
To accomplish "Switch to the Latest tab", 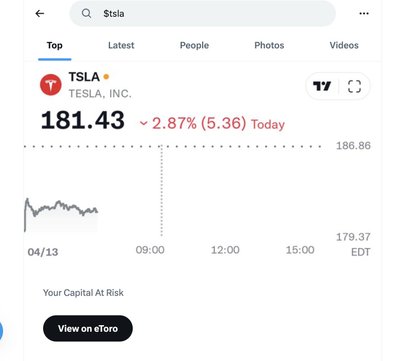I will tap(121, 45).
